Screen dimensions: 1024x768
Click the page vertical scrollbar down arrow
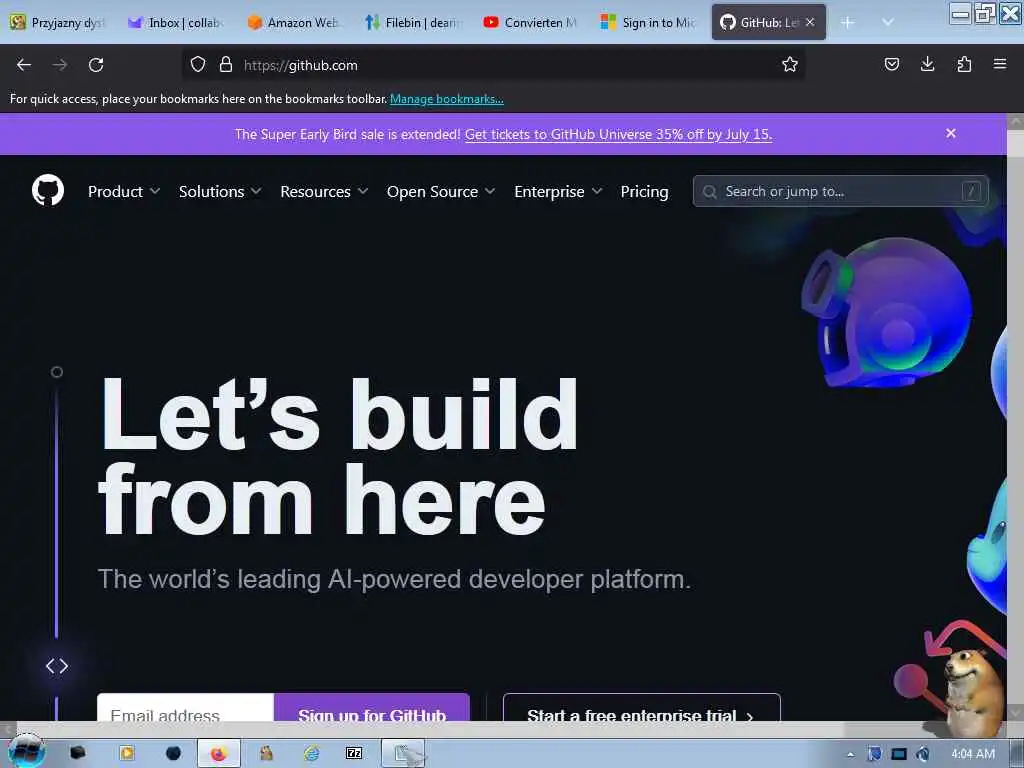pos(1015,711)
